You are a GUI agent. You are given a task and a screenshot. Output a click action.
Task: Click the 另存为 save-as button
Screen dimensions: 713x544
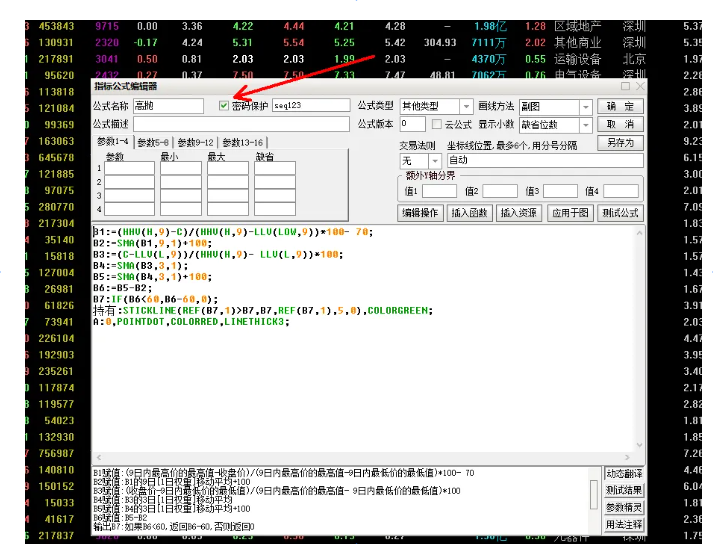pos(620,142)
